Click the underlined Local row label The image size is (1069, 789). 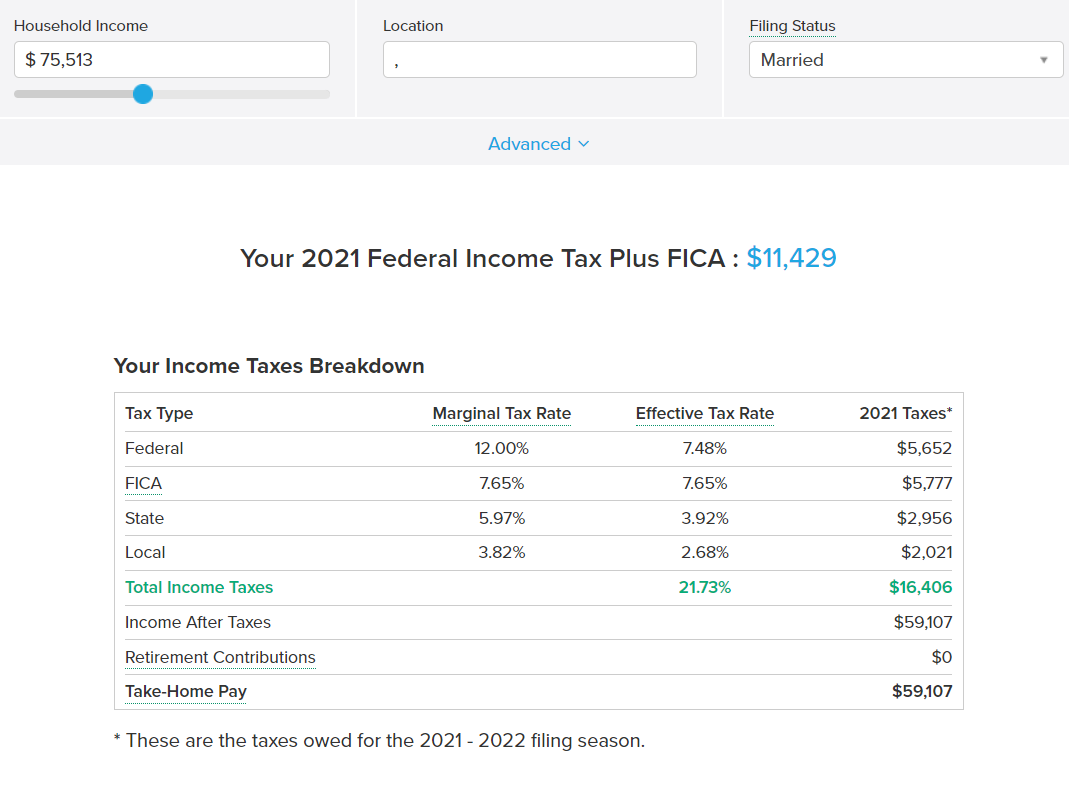[145, 553]
